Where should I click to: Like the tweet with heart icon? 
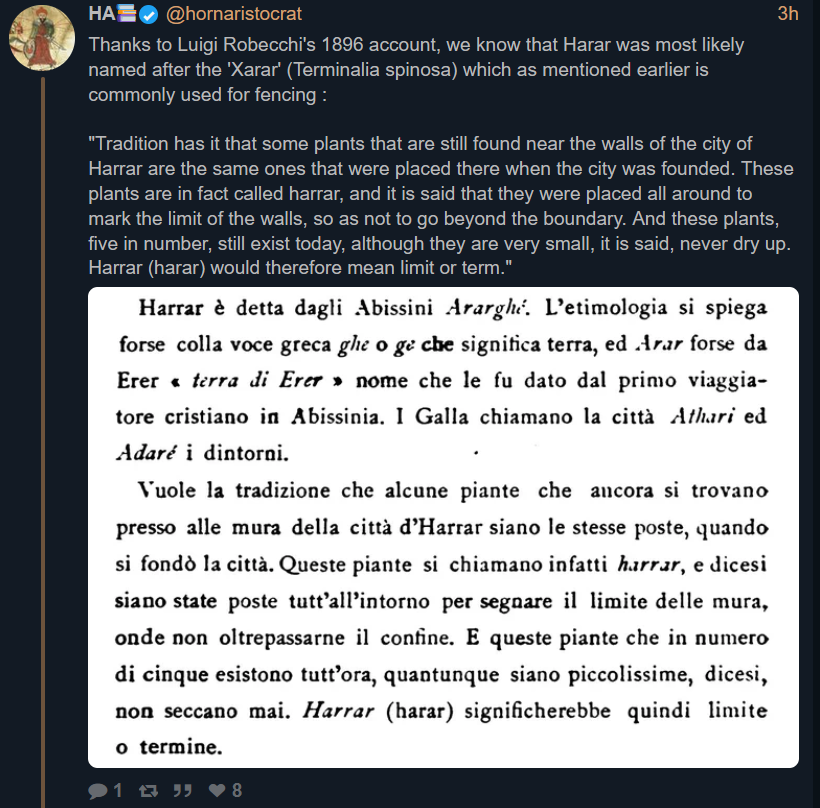click(216, 791)
